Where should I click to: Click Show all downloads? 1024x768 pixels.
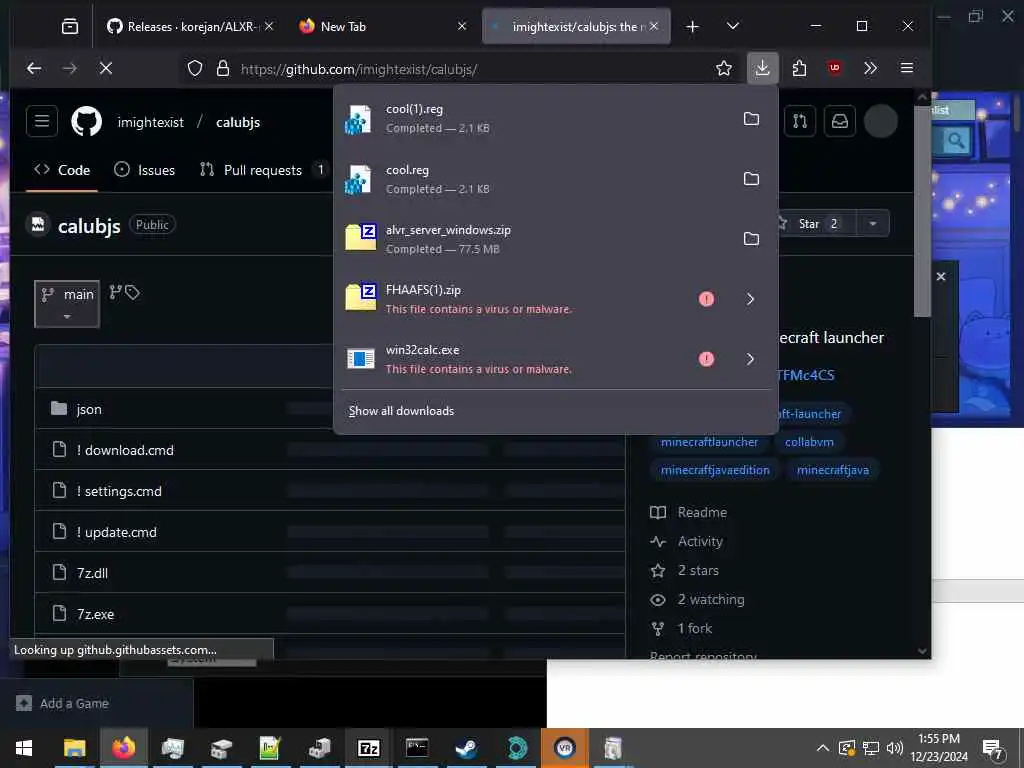tap(401, 411)
